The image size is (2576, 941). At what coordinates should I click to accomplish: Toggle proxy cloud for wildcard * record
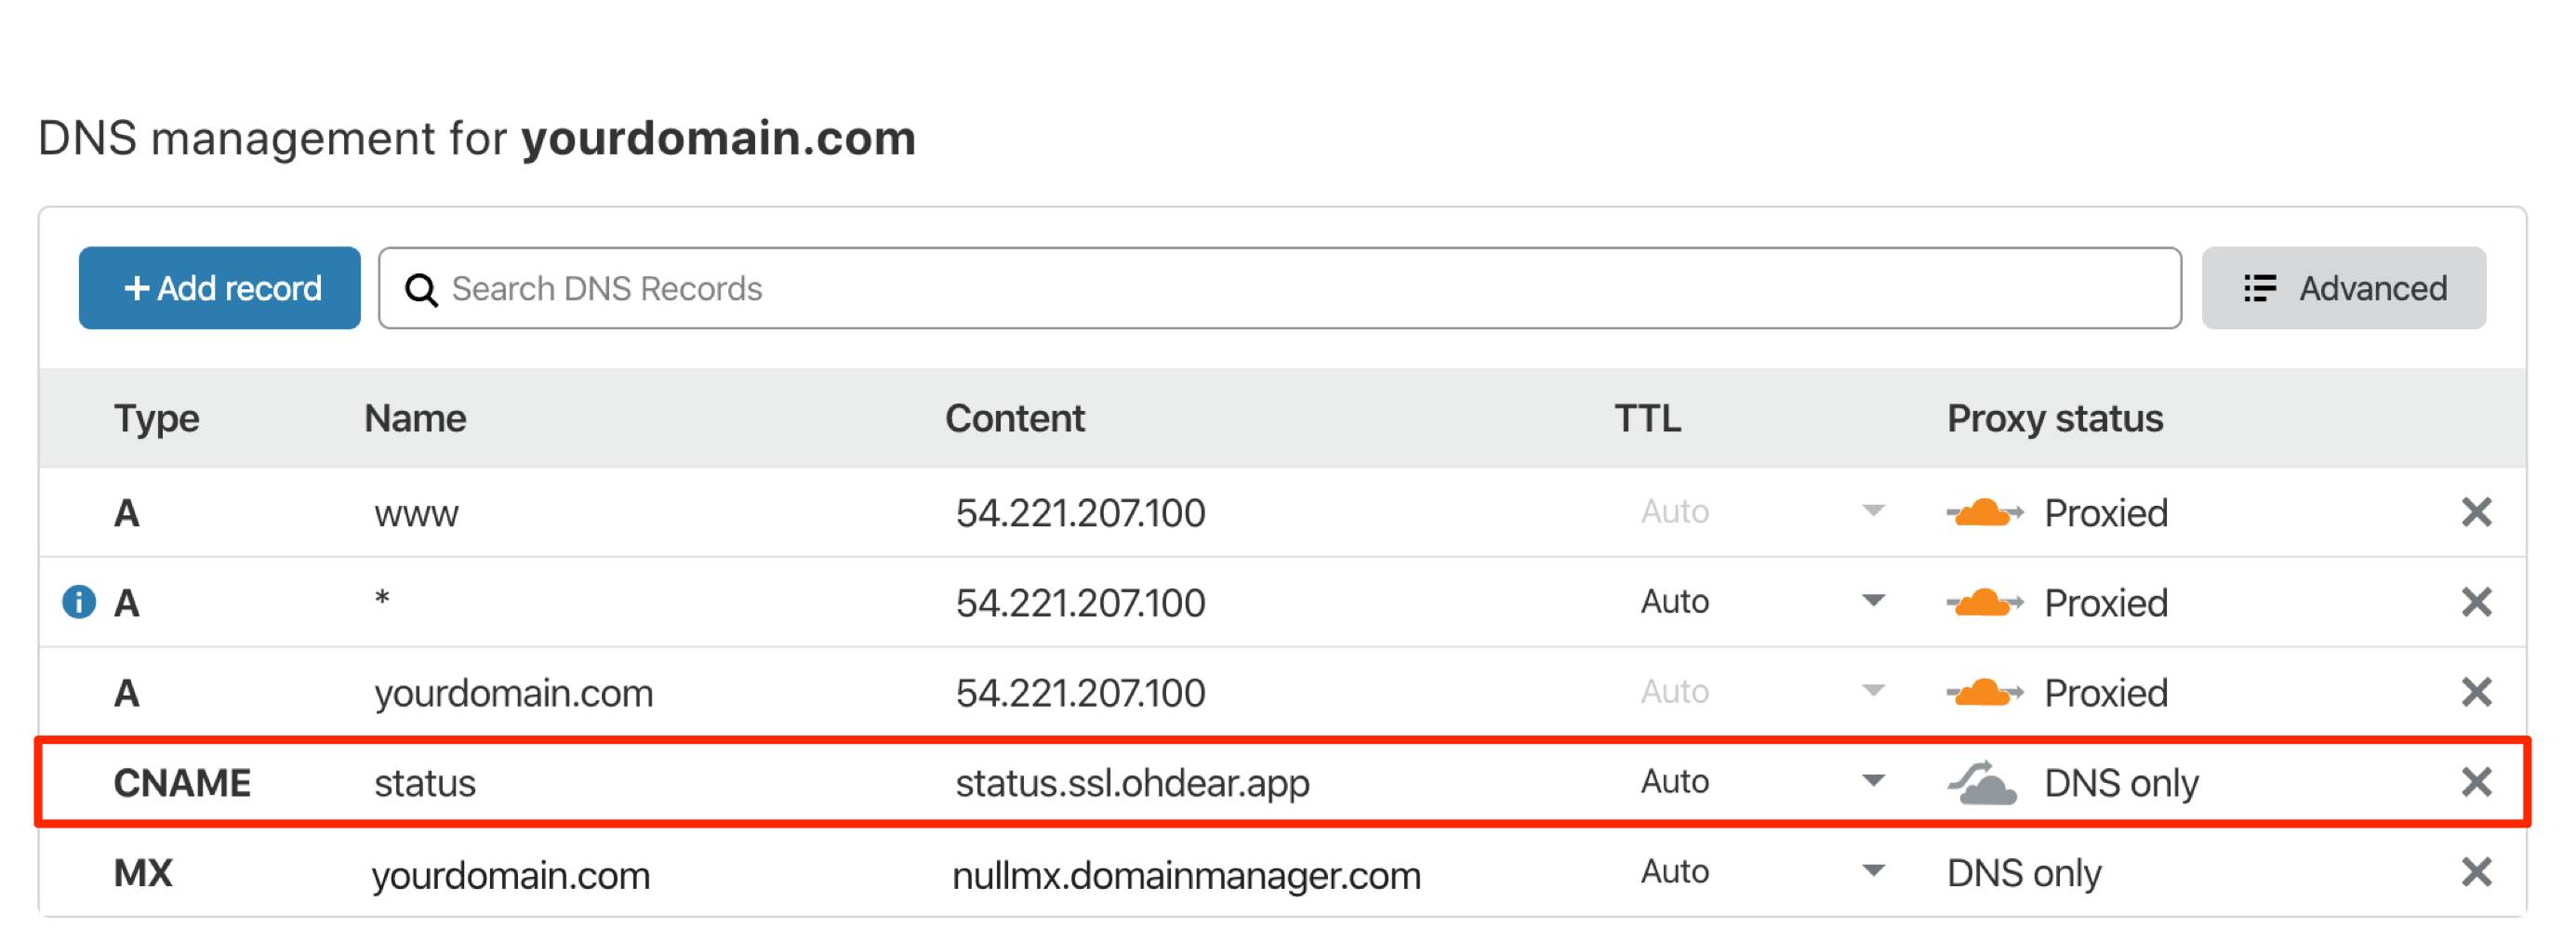pos(1984,603)
